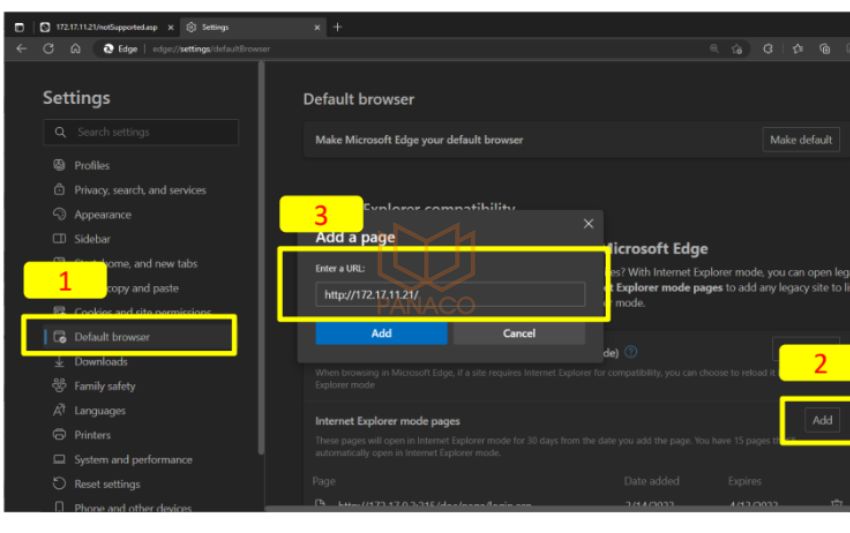Screen dimensions: 850x533
Task: Click the zoom magnifier icon in address bar
Action: pos(714,49)
